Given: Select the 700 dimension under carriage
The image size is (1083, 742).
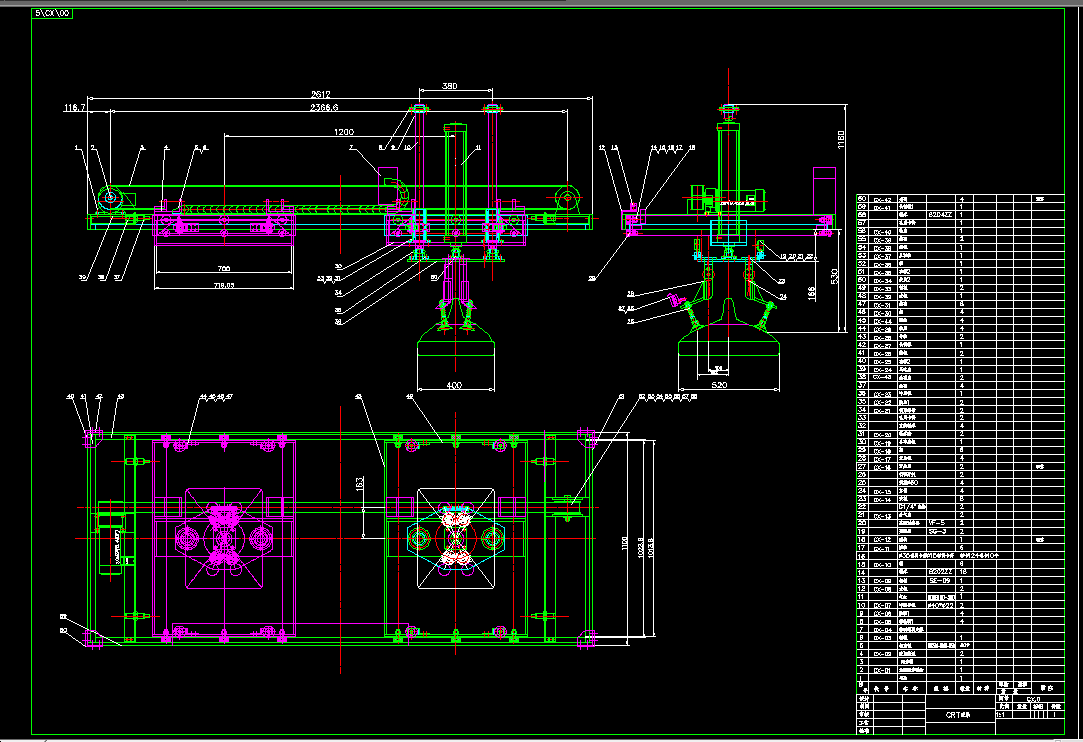Looking at the screenshot, I should point(223,268).
